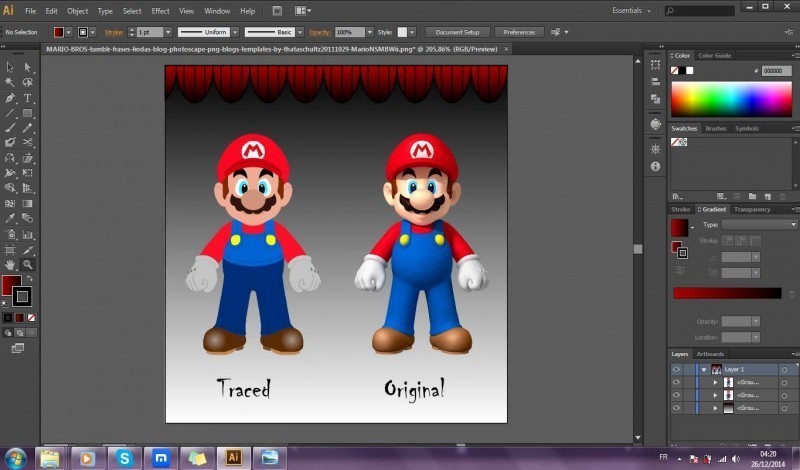Select the Pen tool

coord(10,98)
